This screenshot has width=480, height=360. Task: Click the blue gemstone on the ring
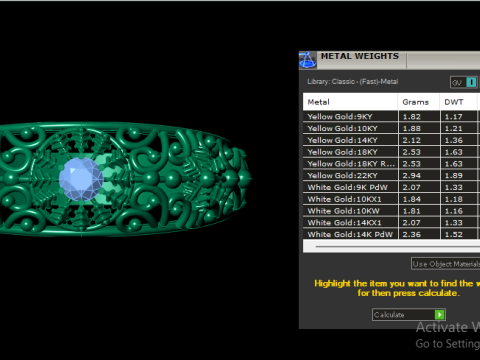(x=81, y=179)
